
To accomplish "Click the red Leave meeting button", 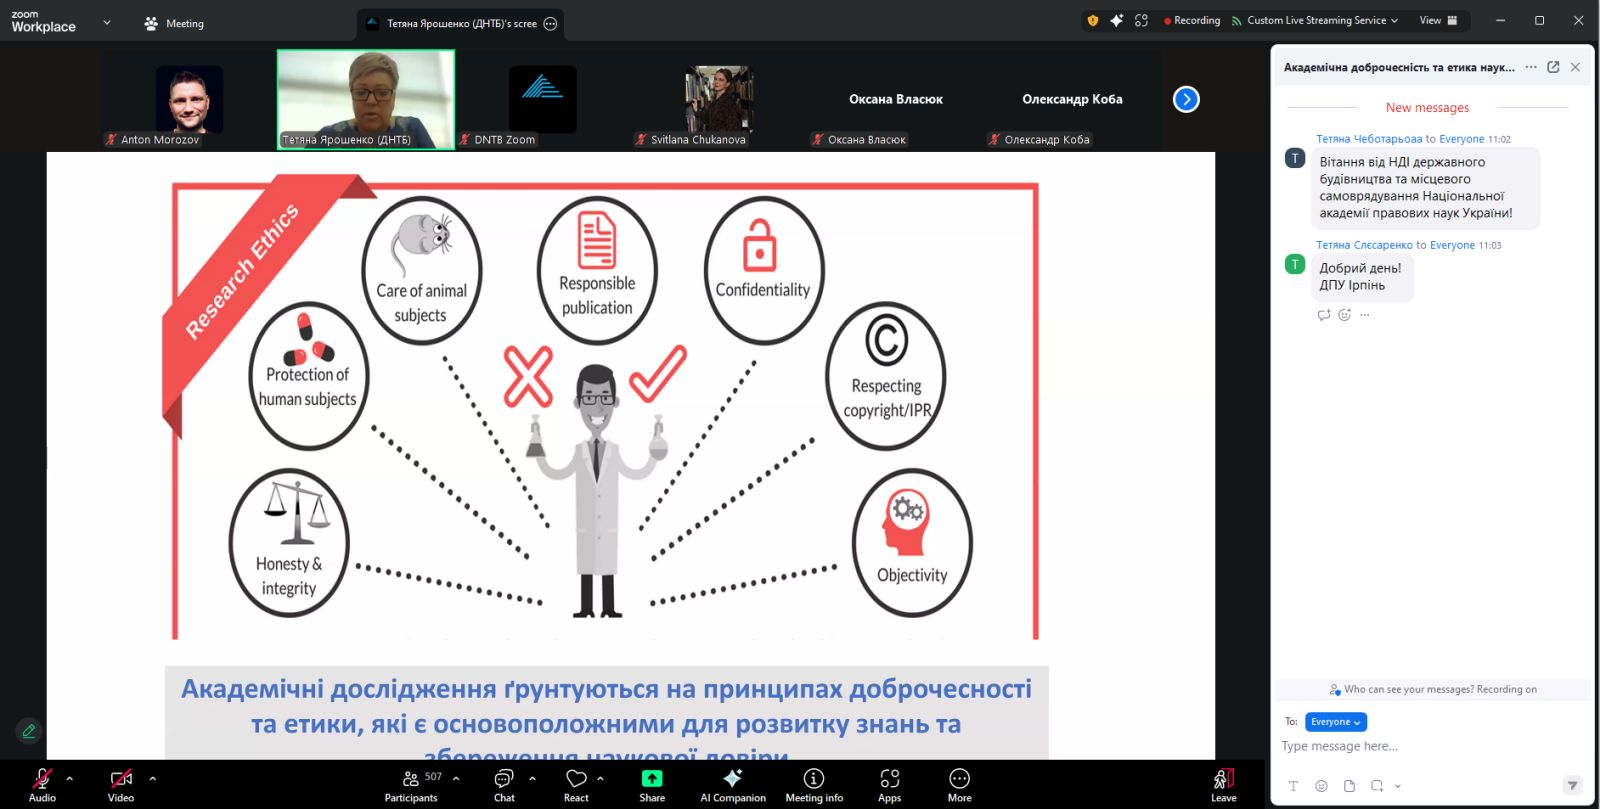I will pos(1223,783).
